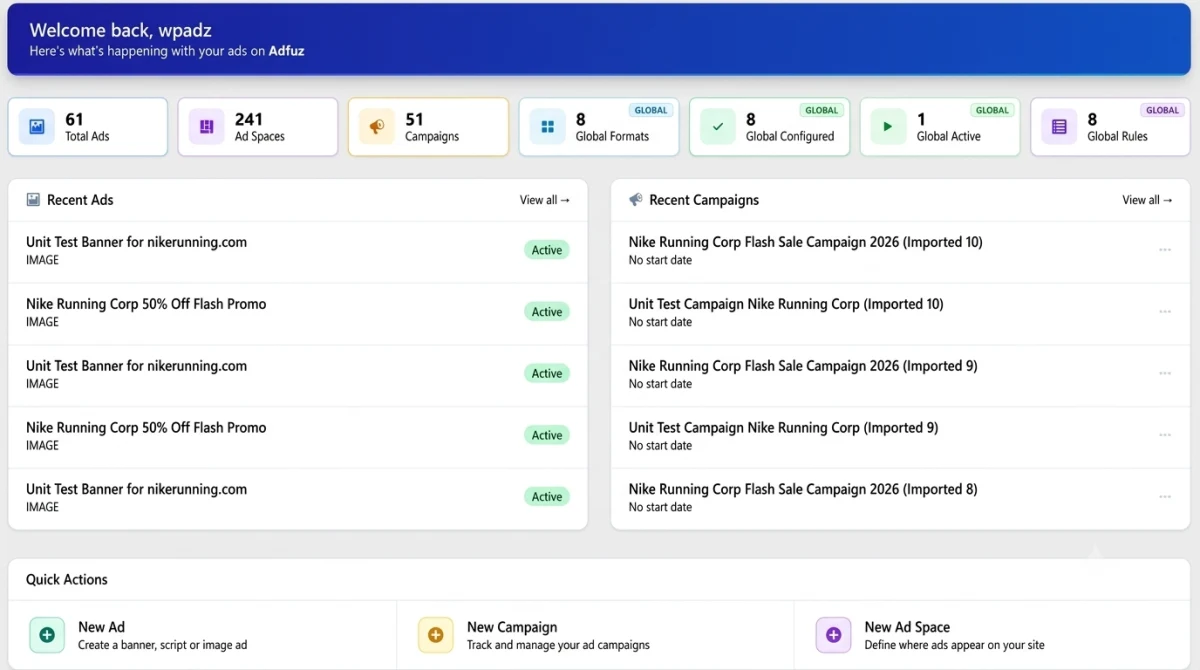The image size is (1200, 670).
Task: Click GLOBAL badge on Global Formats card
Action: pos(651,111)
